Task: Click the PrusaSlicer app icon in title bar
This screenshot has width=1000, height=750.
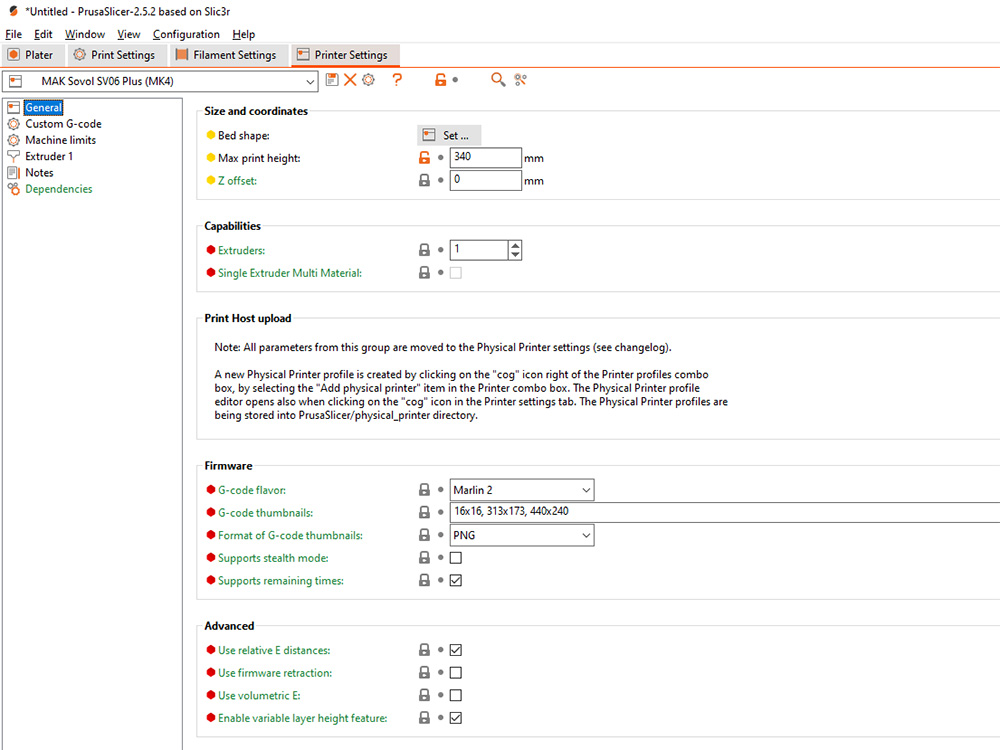Action: (x=13, y=11)
